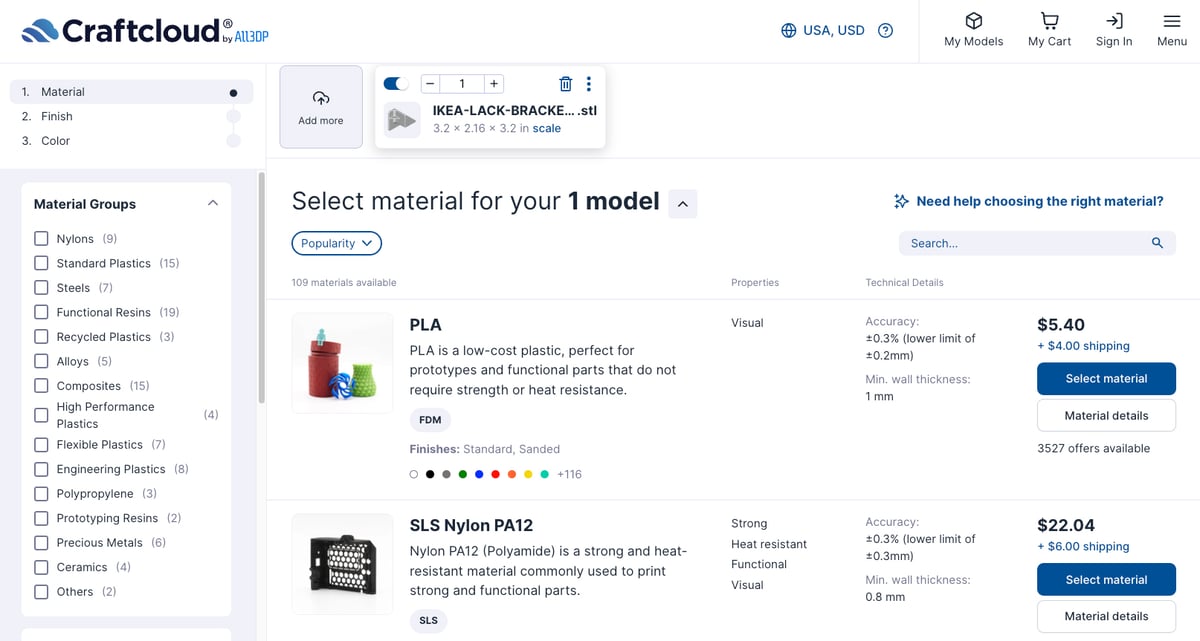Check the Standard Plastics checkbox
Image resolution: width=1200 pixels, height=641 pixels.
pyautogui.click(x=41, y=263)
